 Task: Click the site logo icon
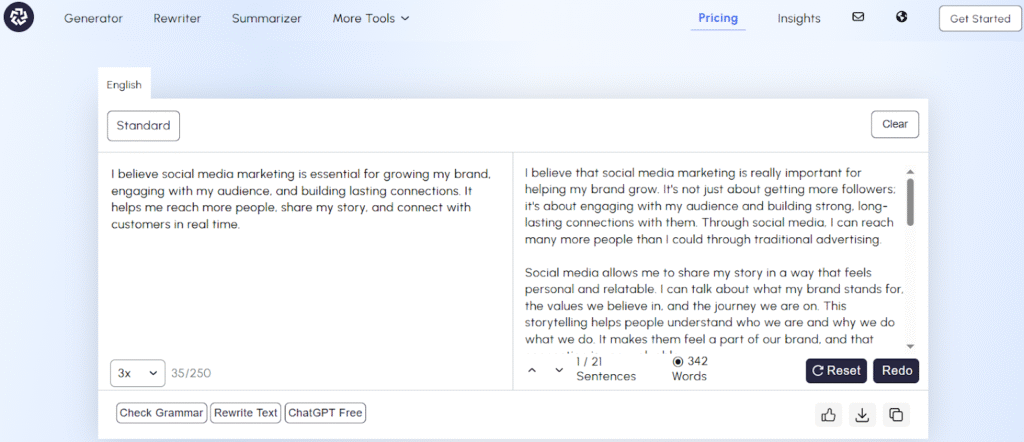pos(18,18)
